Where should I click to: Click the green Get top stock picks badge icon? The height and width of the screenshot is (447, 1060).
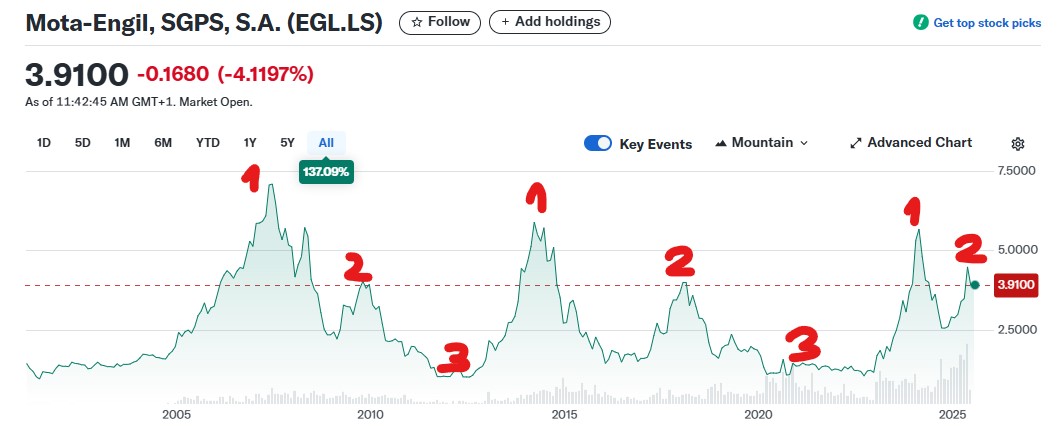[x=920, y=22]
